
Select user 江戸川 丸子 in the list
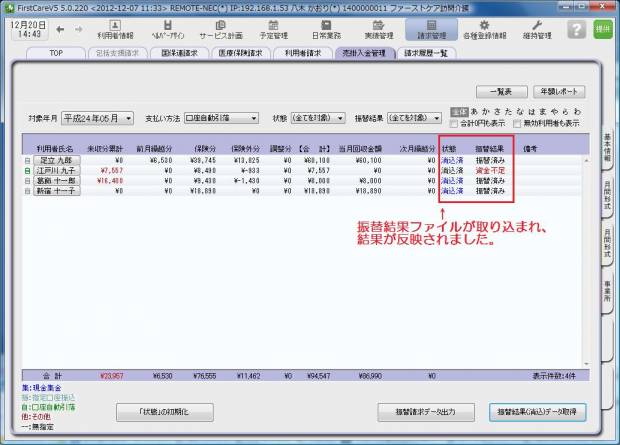(55, 170)
